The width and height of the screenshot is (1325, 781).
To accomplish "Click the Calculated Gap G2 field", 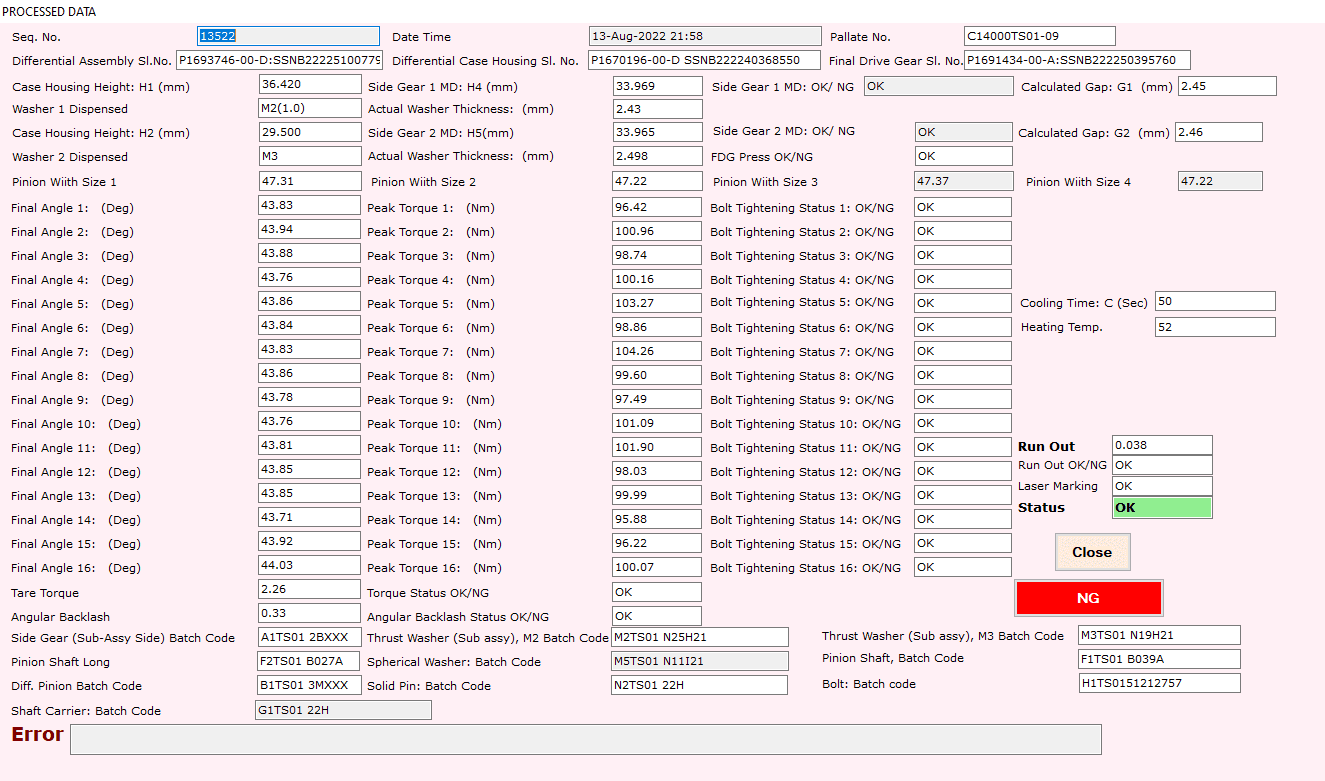I will [x=1219, y=132].
